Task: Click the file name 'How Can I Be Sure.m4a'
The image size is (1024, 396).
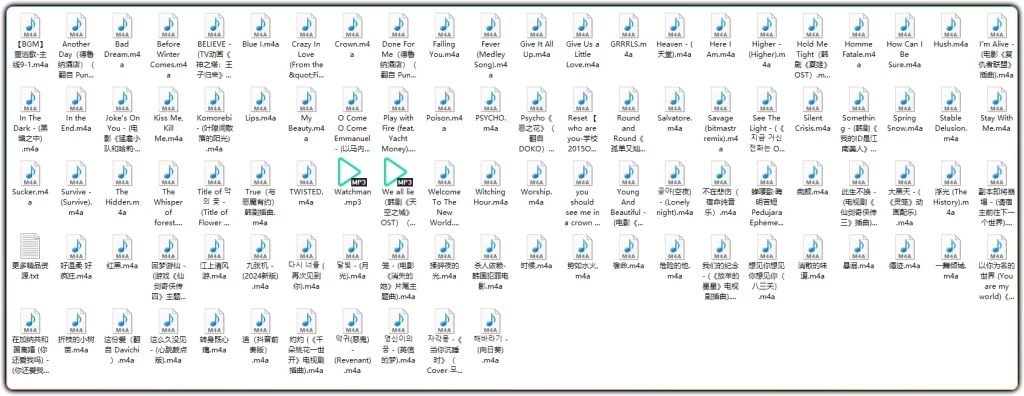Action: [905, 54]
